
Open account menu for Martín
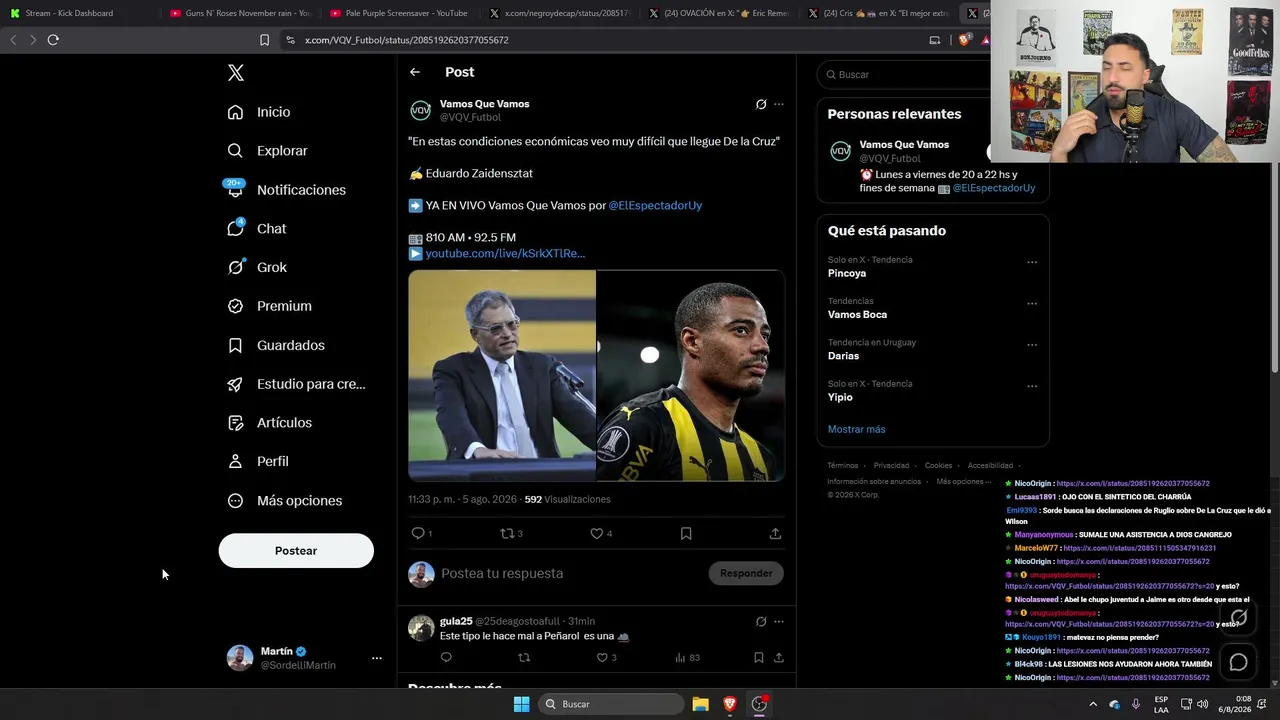coord(377,658)
